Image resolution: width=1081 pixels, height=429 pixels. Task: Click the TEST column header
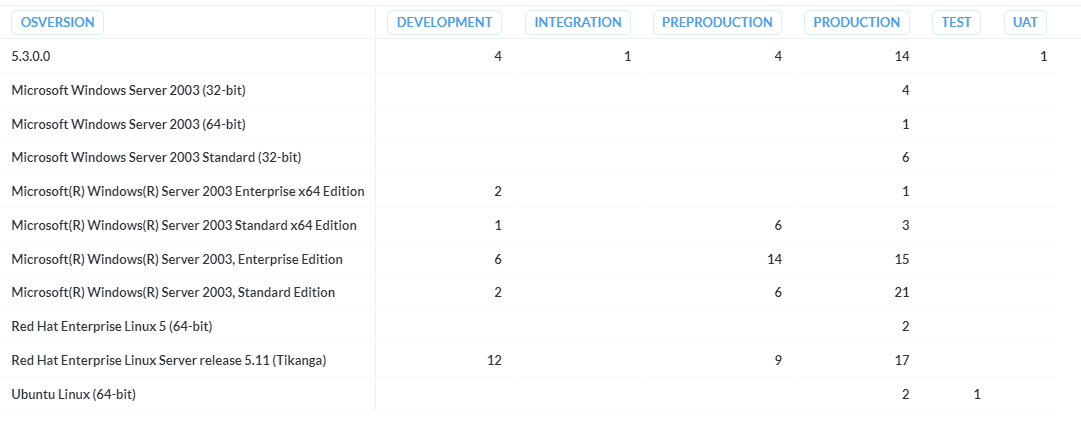point(956,22)
